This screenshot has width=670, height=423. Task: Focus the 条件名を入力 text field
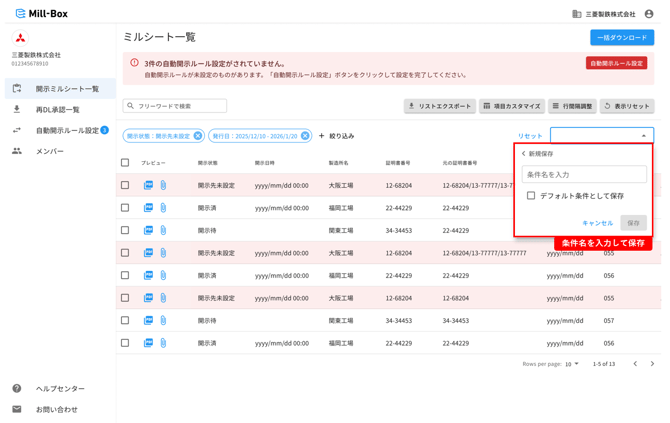coord(584,174)
